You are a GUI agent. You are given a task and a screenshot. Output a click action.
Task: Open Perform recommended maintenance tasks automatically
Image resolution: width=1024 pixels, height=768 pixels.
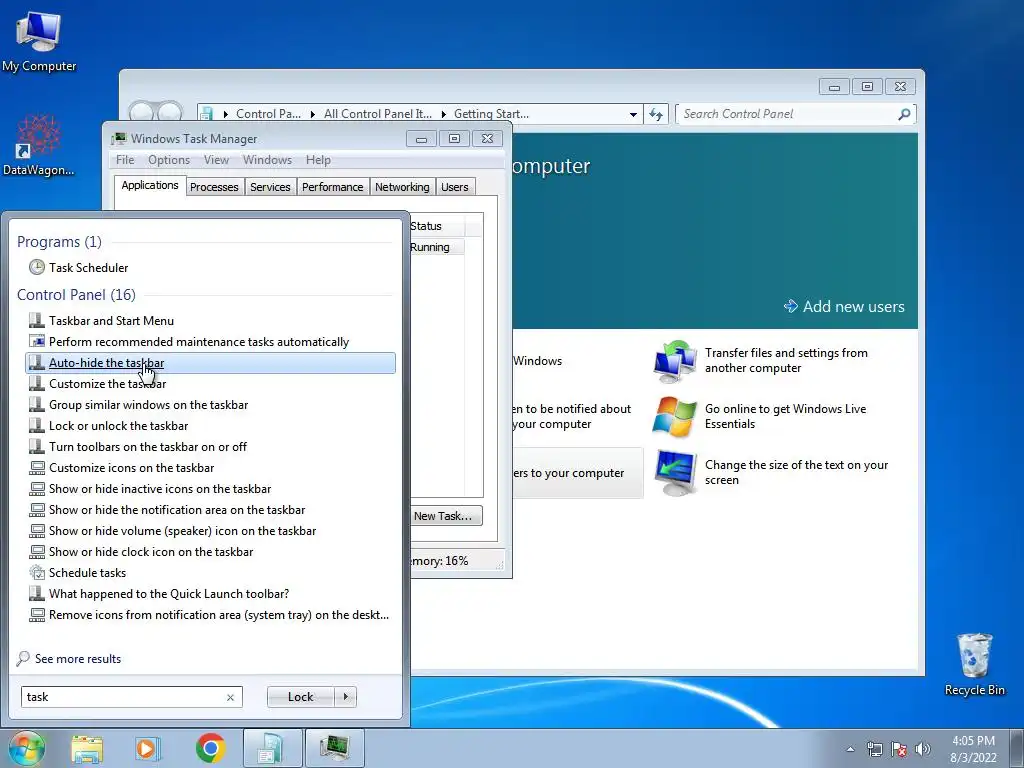point(211,342)
